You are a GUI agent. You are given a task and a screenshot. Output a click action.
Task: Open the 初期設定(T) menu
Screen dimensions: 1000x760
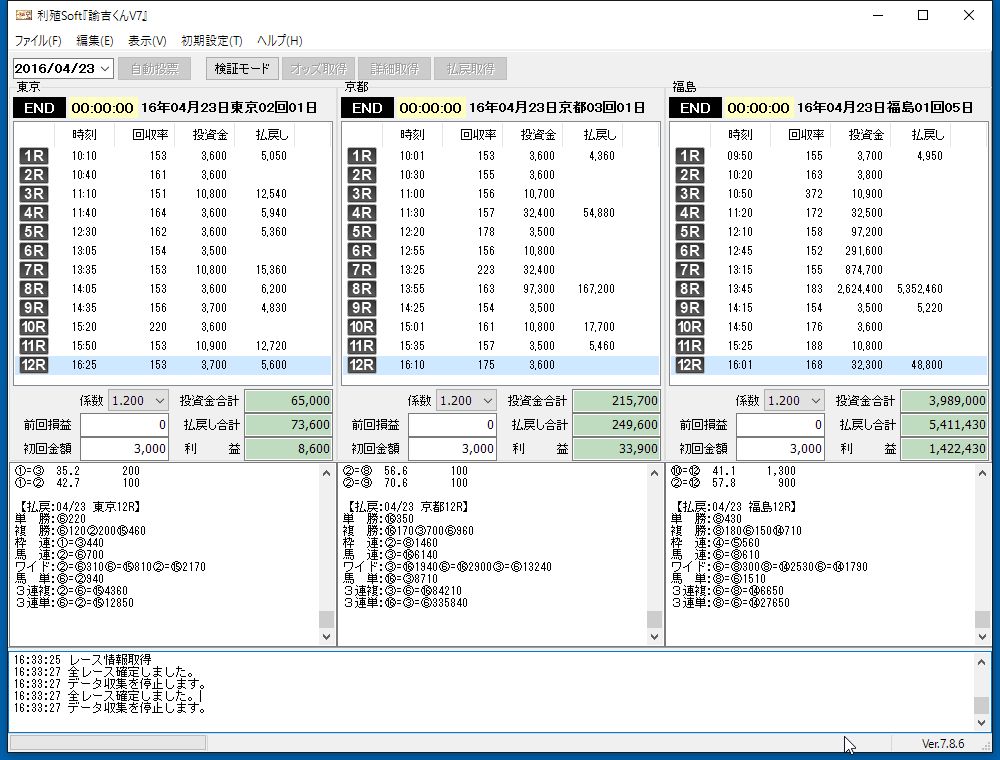(x=211, y=41)
